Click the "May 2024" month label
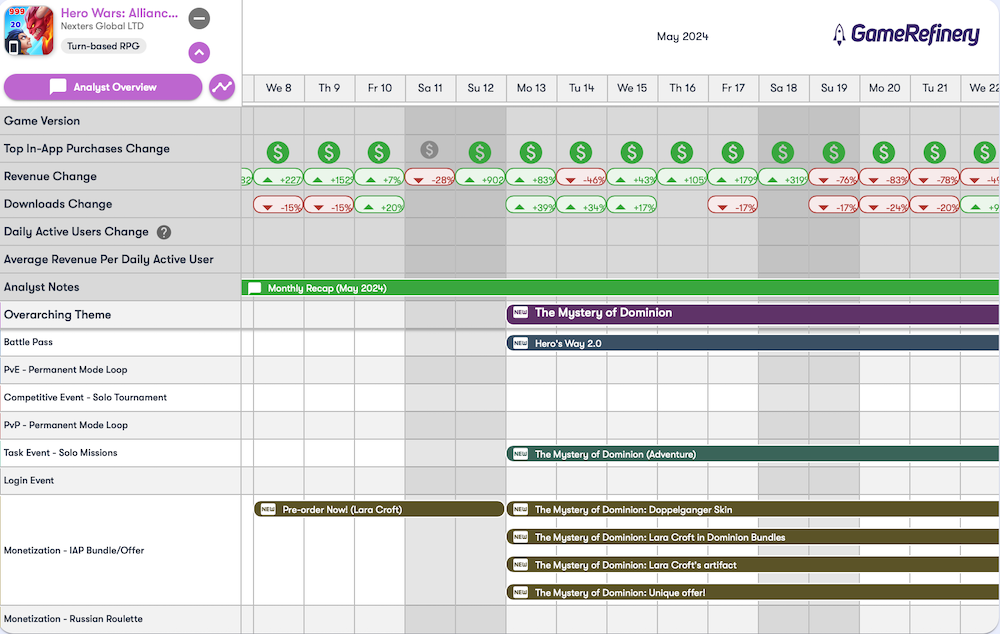1000x634 pixels. (682, 36)
